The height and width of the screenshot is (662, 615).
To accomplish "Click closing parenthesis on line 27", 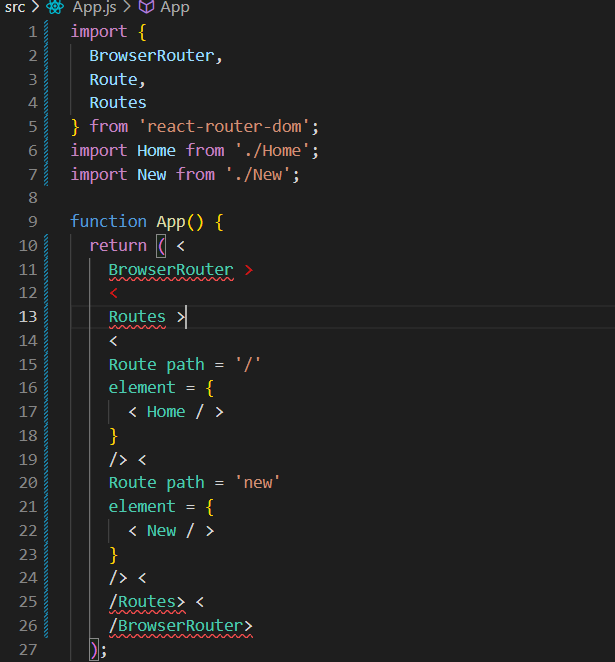I will click(94, 649).
